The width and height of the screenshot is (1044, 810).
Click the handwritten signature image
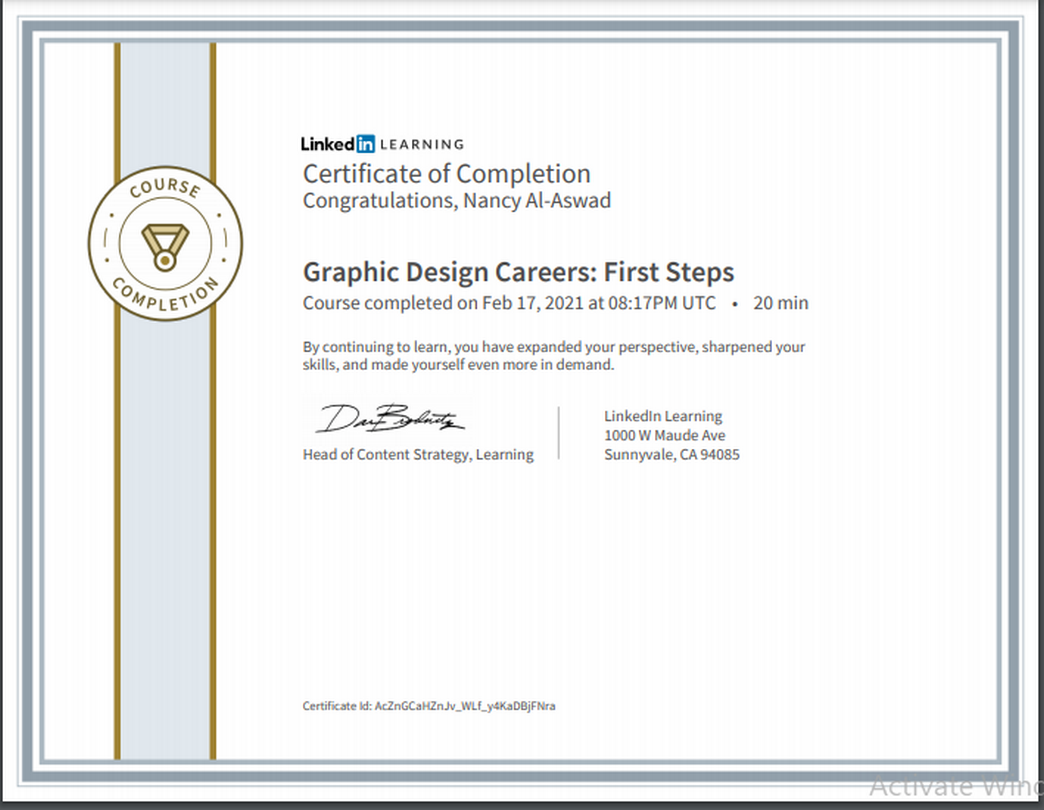(390, 418)
